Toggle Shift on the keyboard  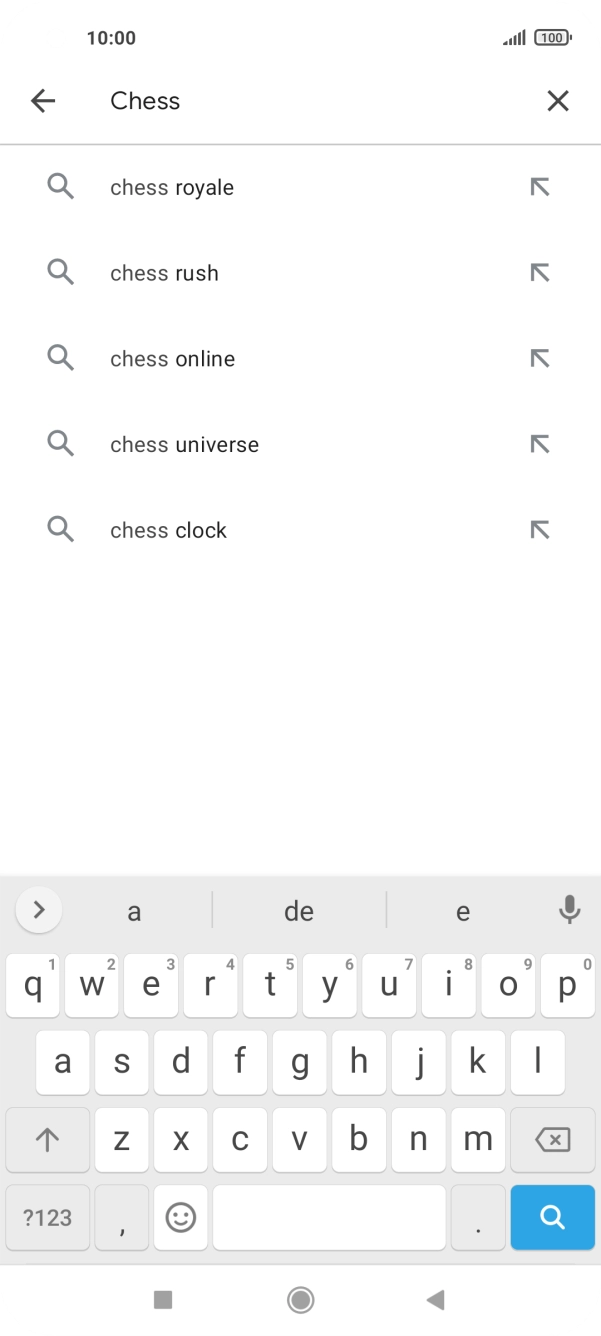coord(47,1139)
